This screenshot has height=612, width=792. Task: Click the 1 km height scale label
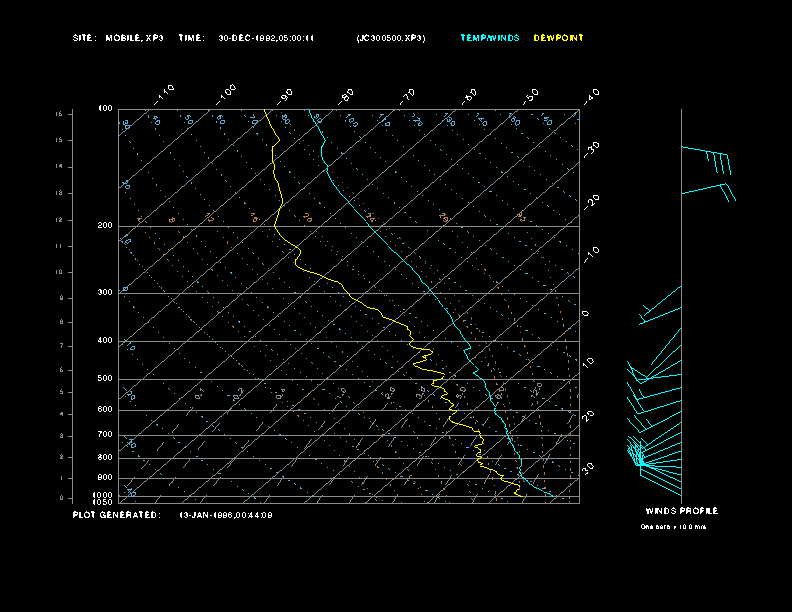pyautogui.click(x=62, y=478)
